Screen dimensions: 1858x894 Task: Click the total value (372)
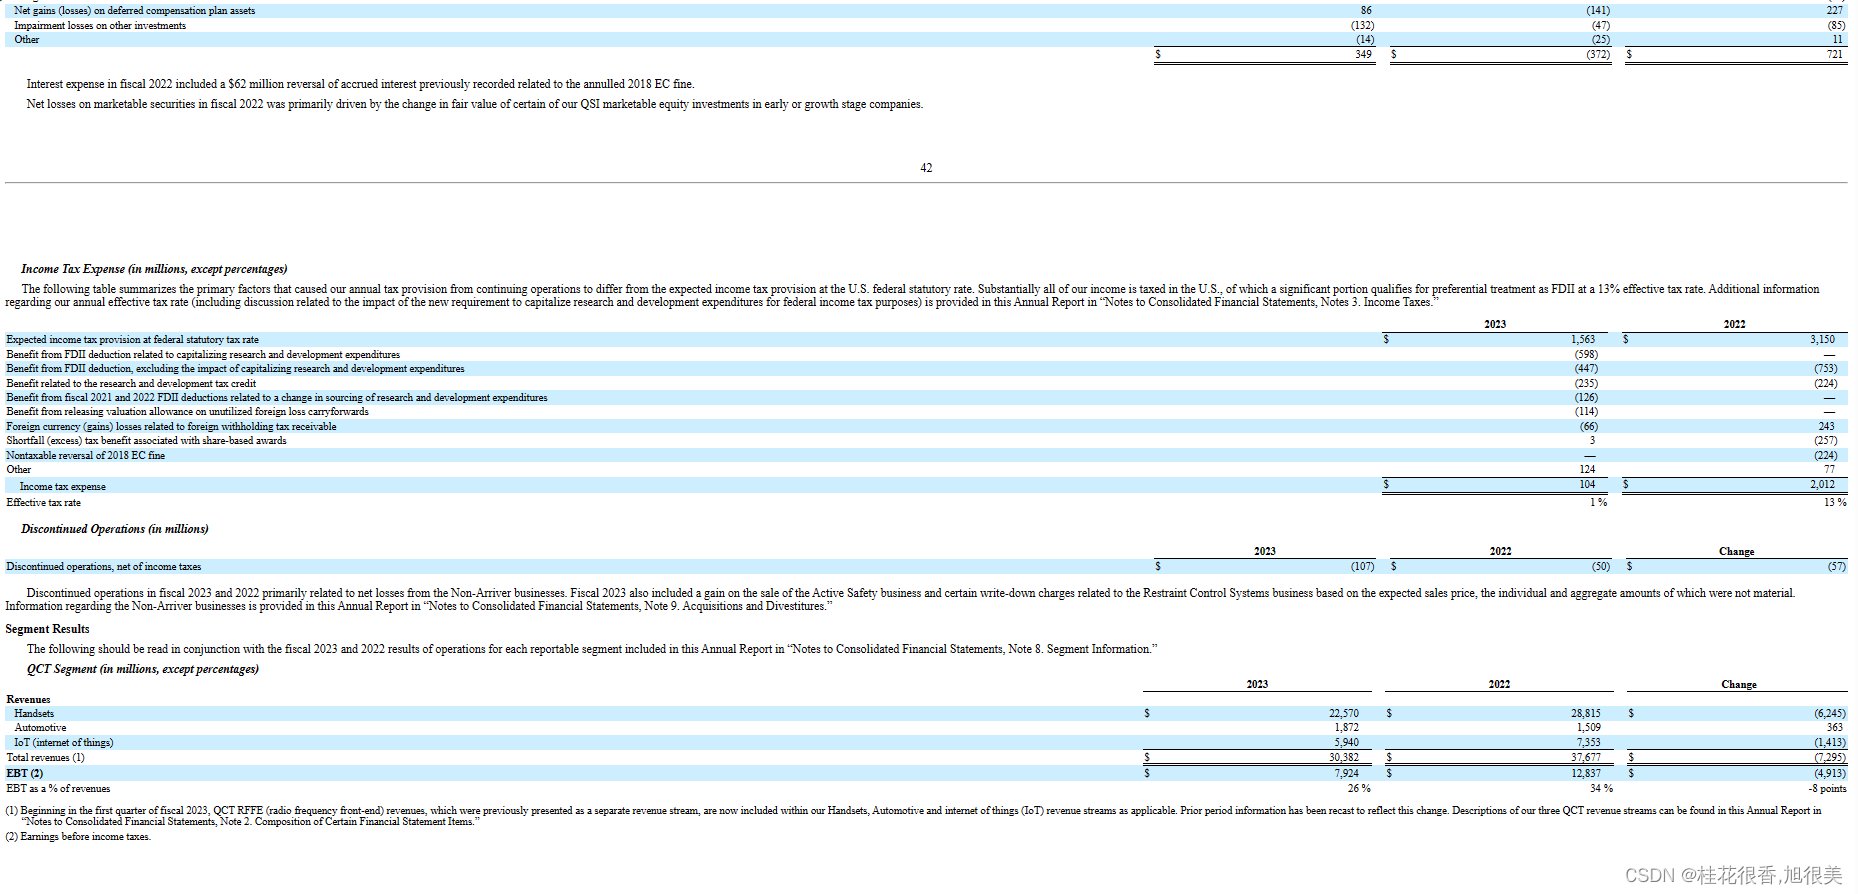[1598, 55]
